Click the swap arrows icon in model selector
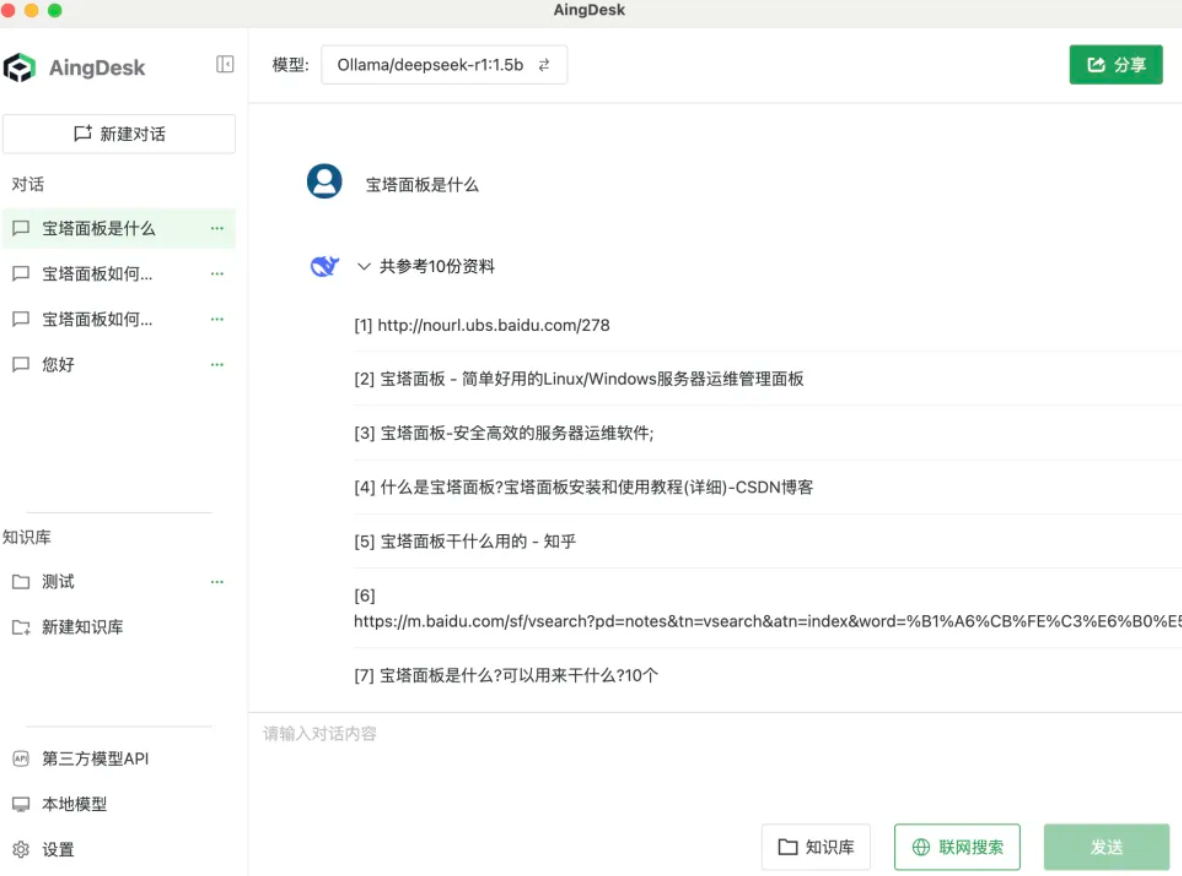 (544, 65)
